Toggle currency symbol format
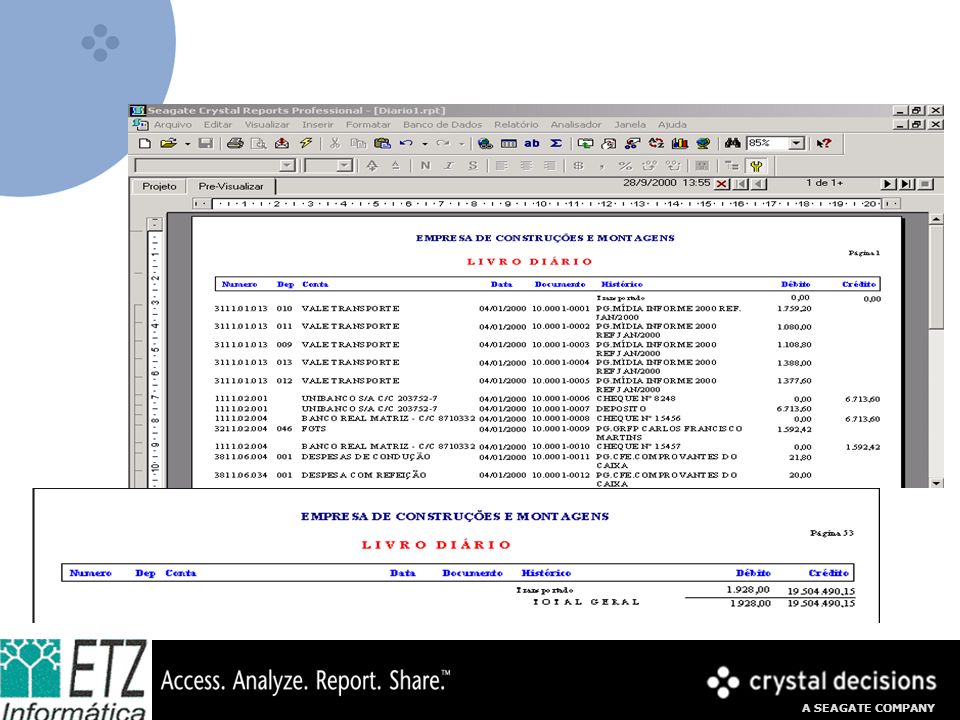Viewport: 960px width, 720px height. click(x=578, y=166)
